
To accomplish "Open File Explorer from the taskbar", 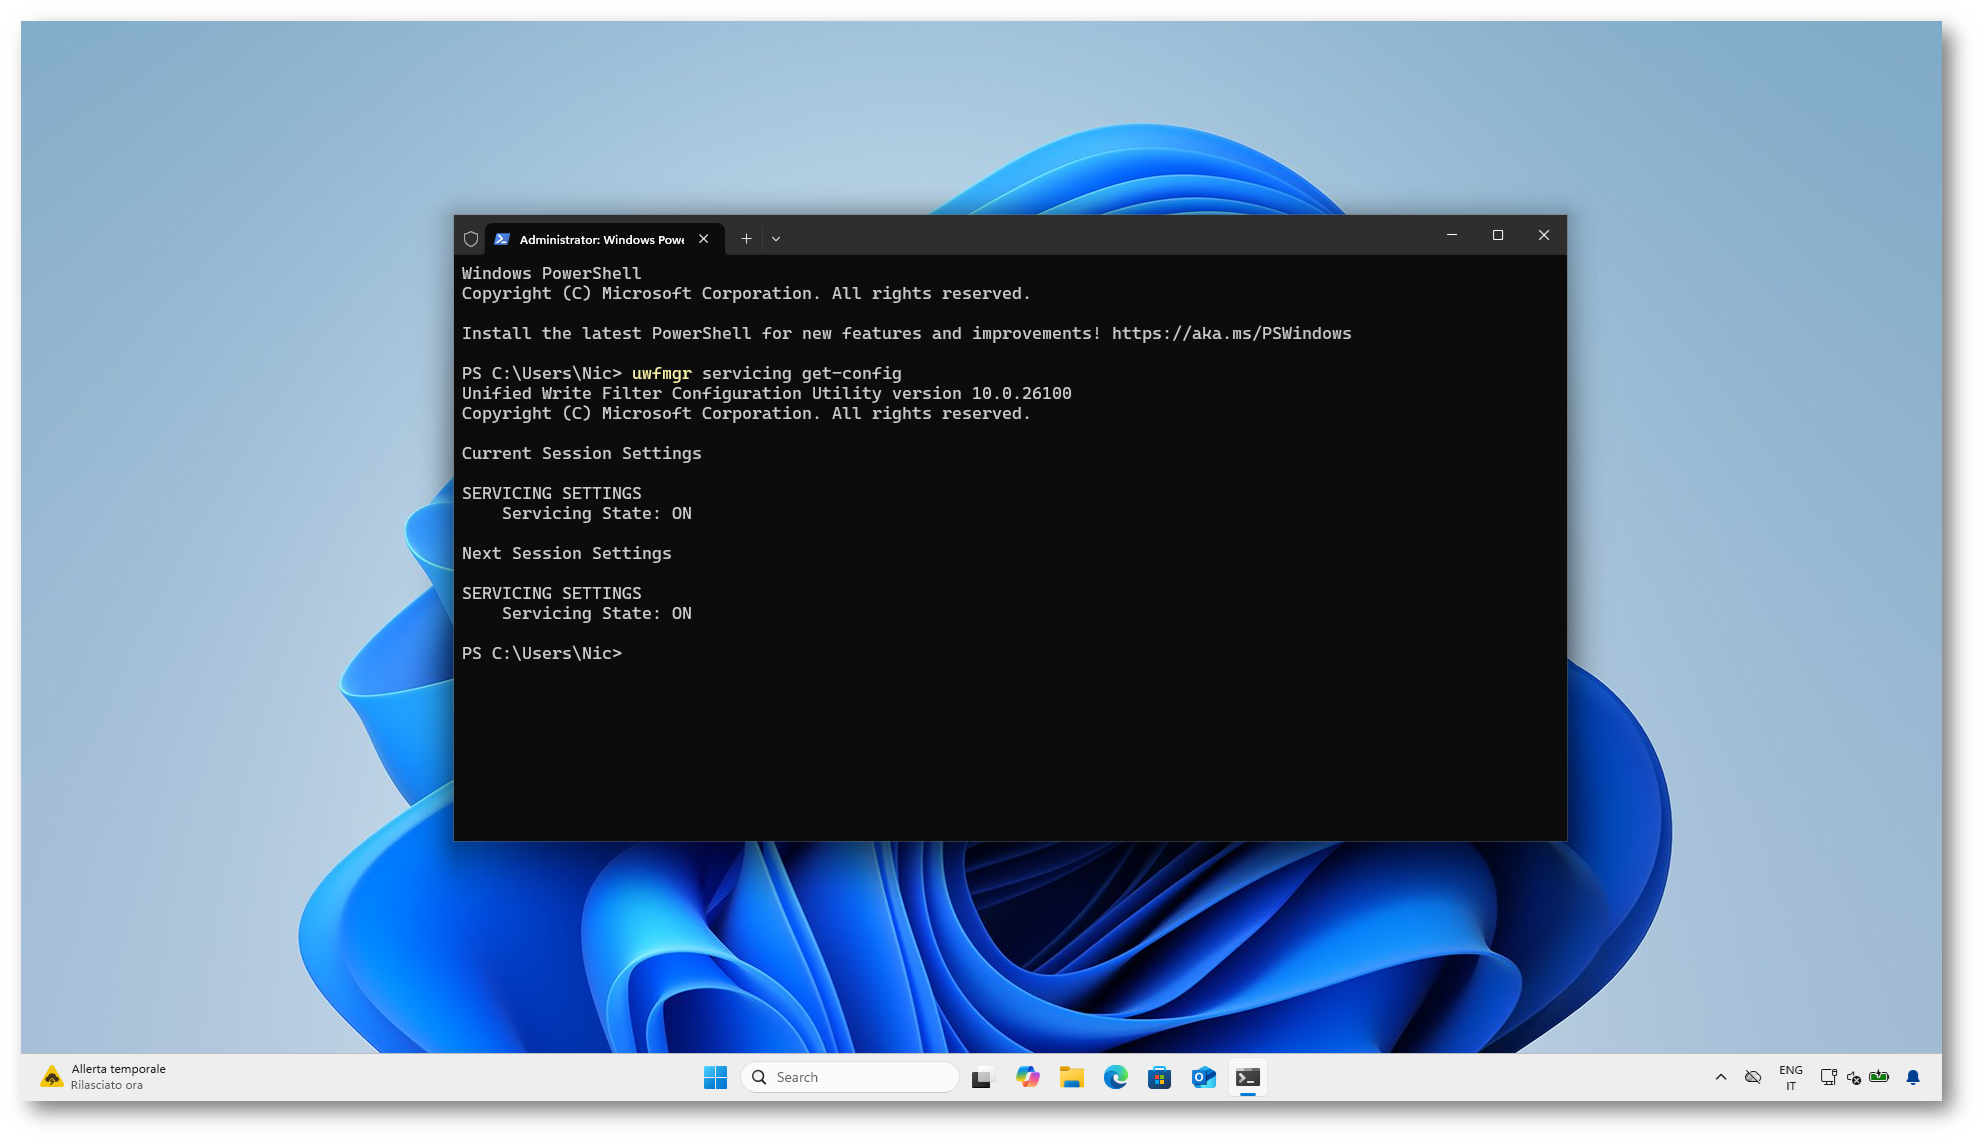I will [x=1072, y=1077].
